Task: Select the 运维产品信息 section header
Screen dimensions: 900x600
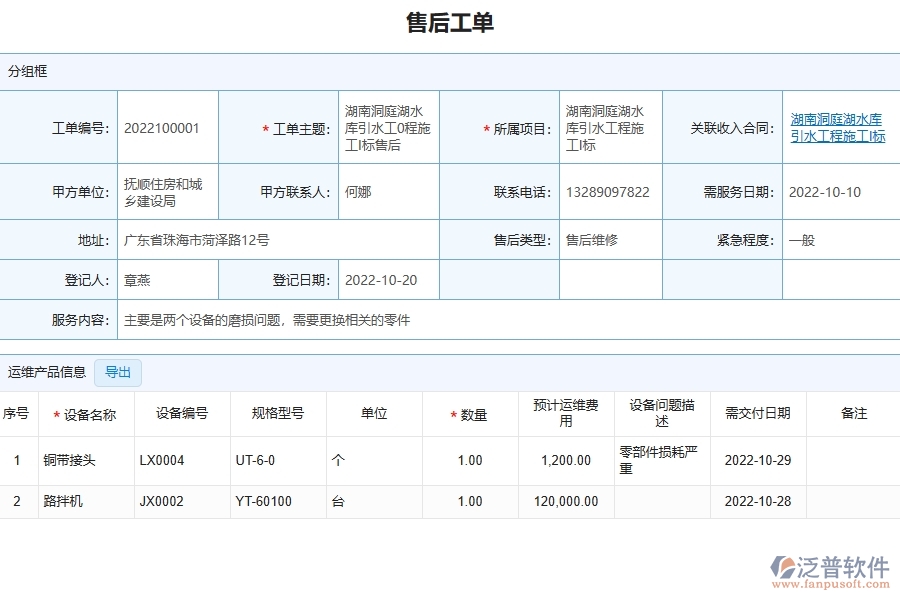Action: click(50, 372)
